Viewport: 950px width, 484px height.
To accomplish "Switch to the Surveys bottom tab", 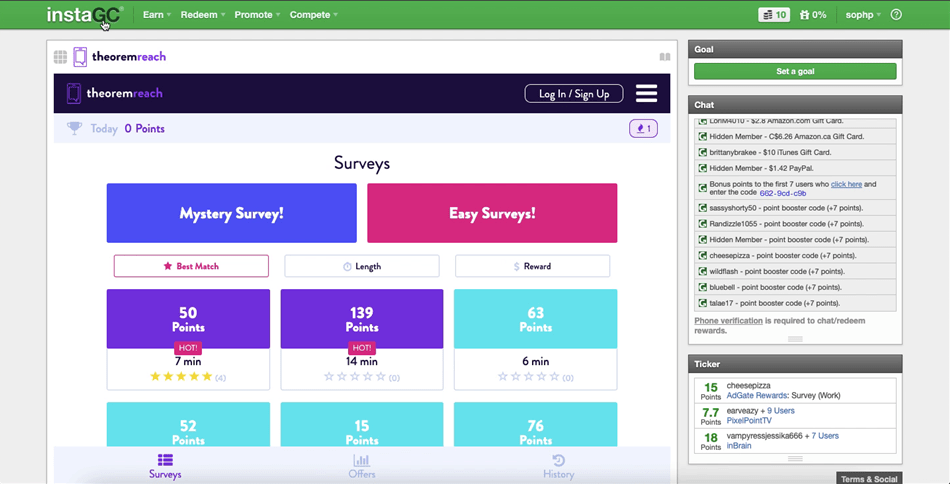I will pyautogui.click(x=165, y=466).
